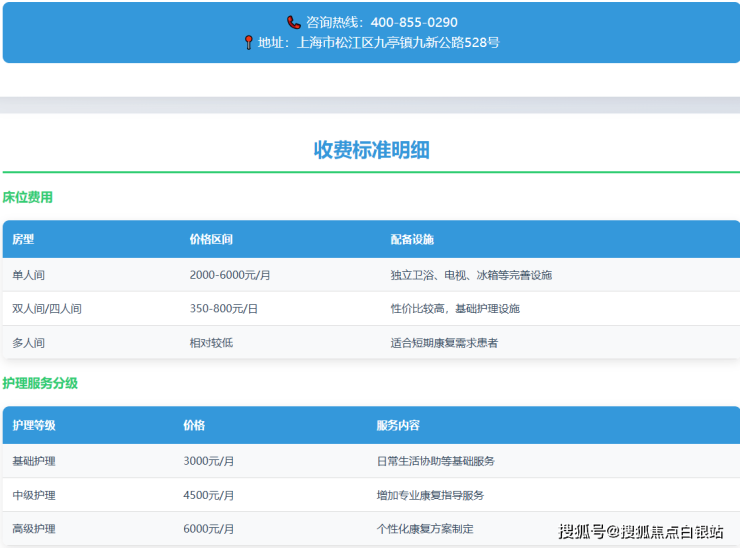Image resolution: width=740 pixels, height=548 pixels.
Task: Click the 350-800元/日 price cell
Action: [x=224, y=309]
